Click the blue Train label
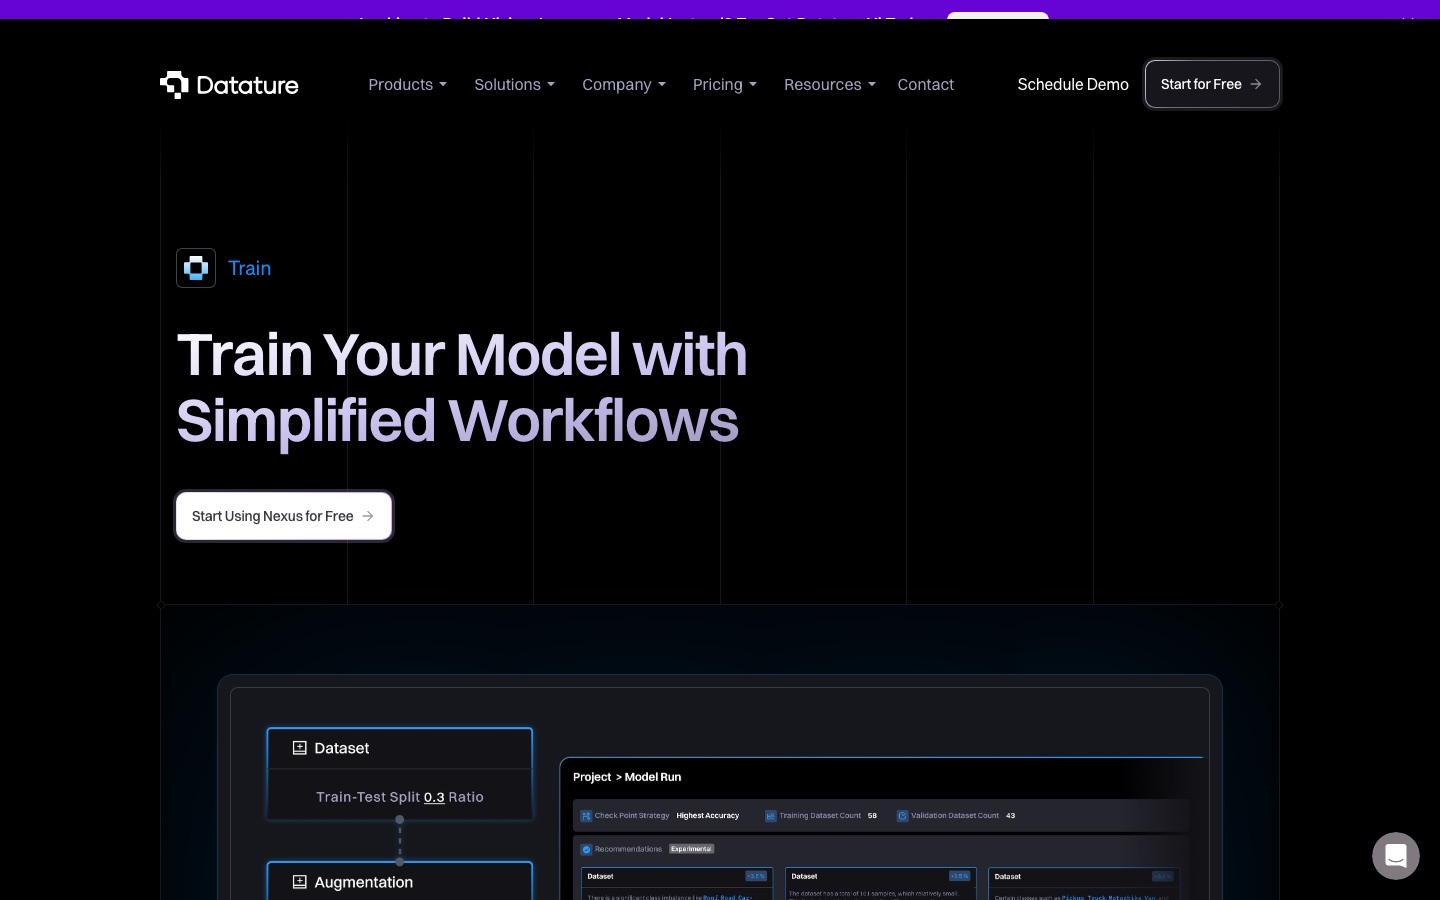Image resolution: width=1440 pixels, height=900 pixels. tap(249, 268)
